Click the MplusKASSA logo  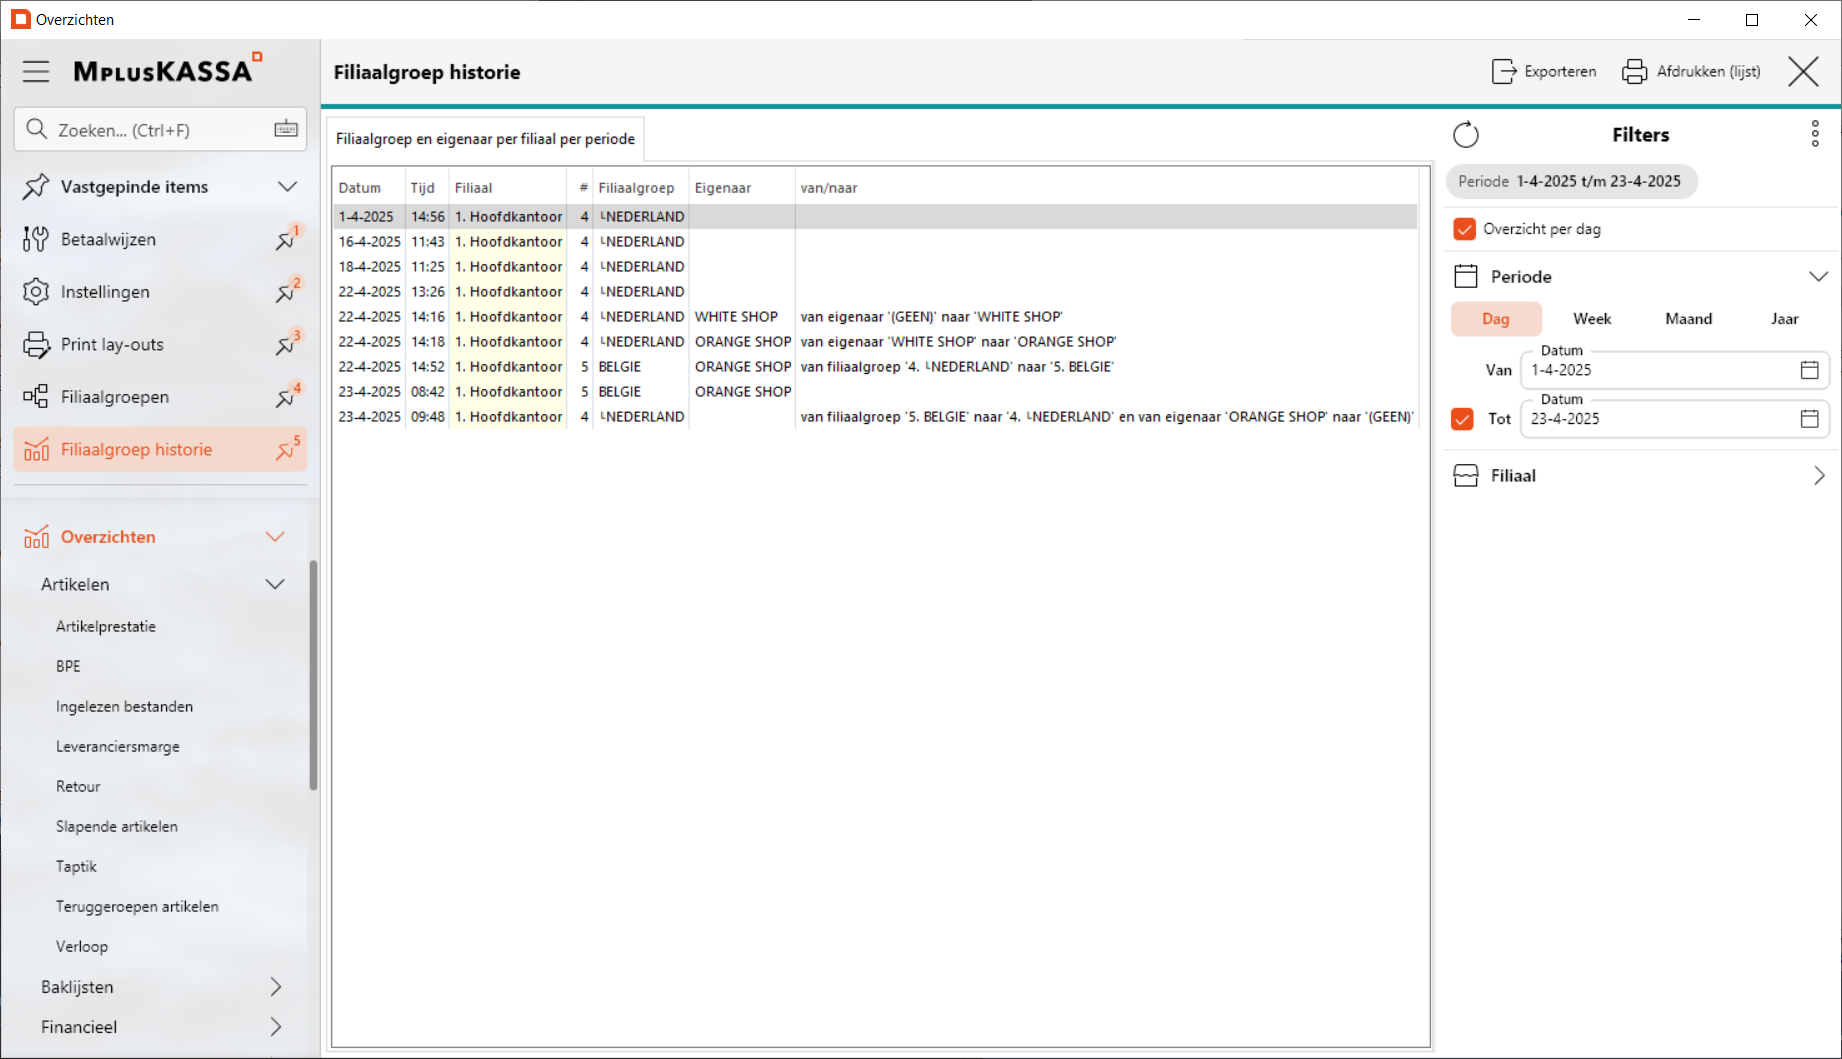[167, 69]
